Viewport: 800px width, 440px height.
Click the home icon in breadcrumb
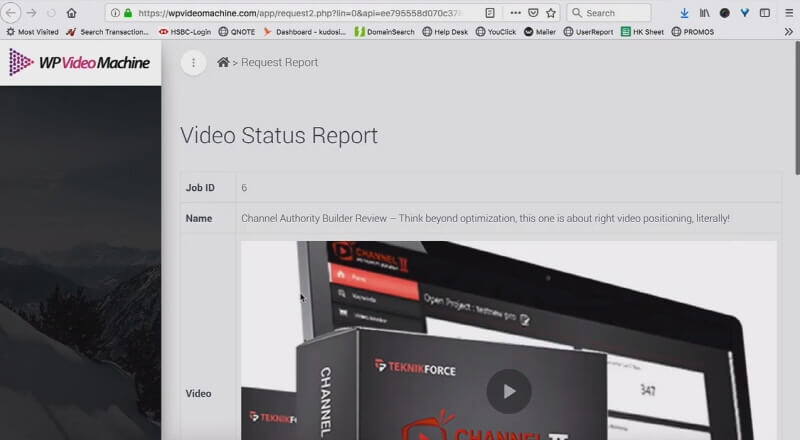[223, 62]
